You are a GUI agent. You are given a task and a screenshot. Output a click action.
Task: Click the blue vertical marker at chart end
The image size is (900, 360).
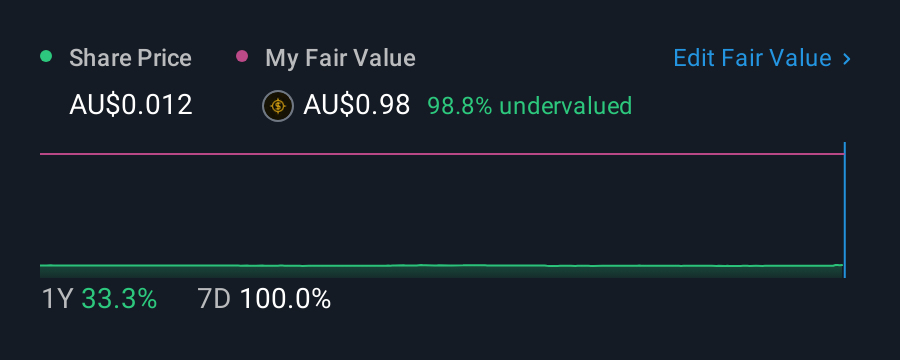click(845, 210)
